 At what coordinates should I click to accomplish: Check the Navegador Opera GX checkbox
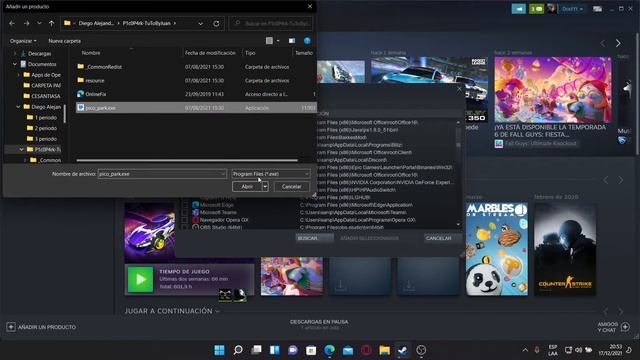(x=185, y=220)
